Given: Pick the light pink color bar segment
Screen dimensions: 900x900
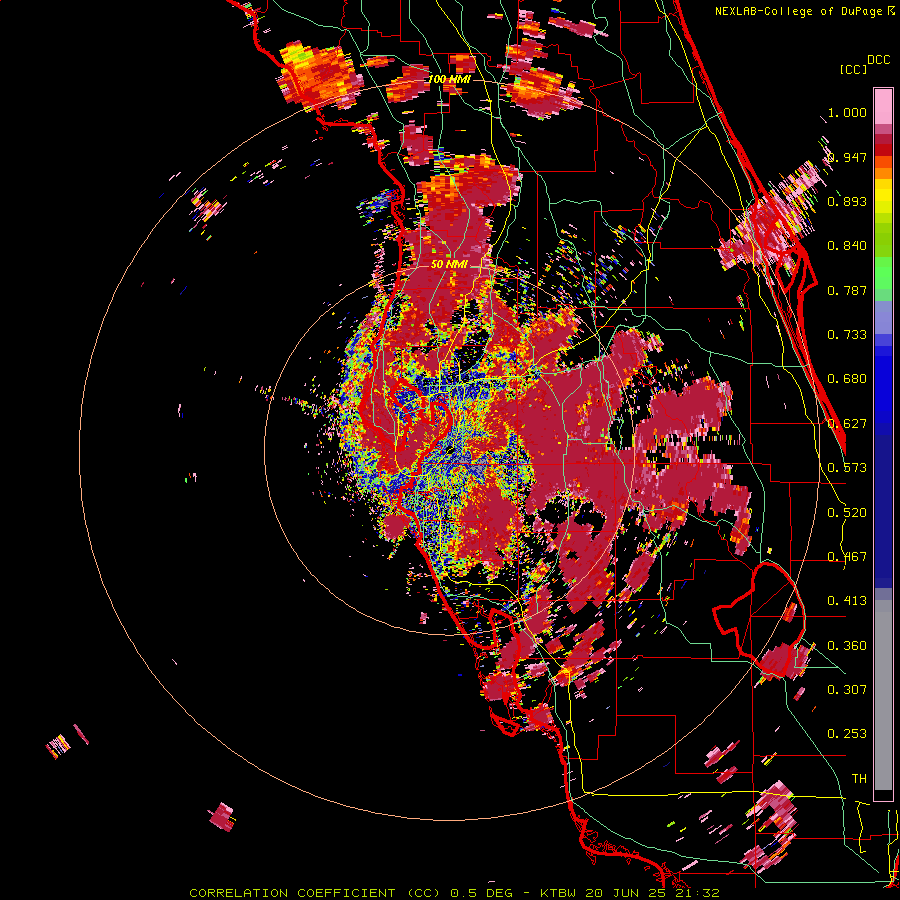Looking at the screenshot, I should [883, 106].
